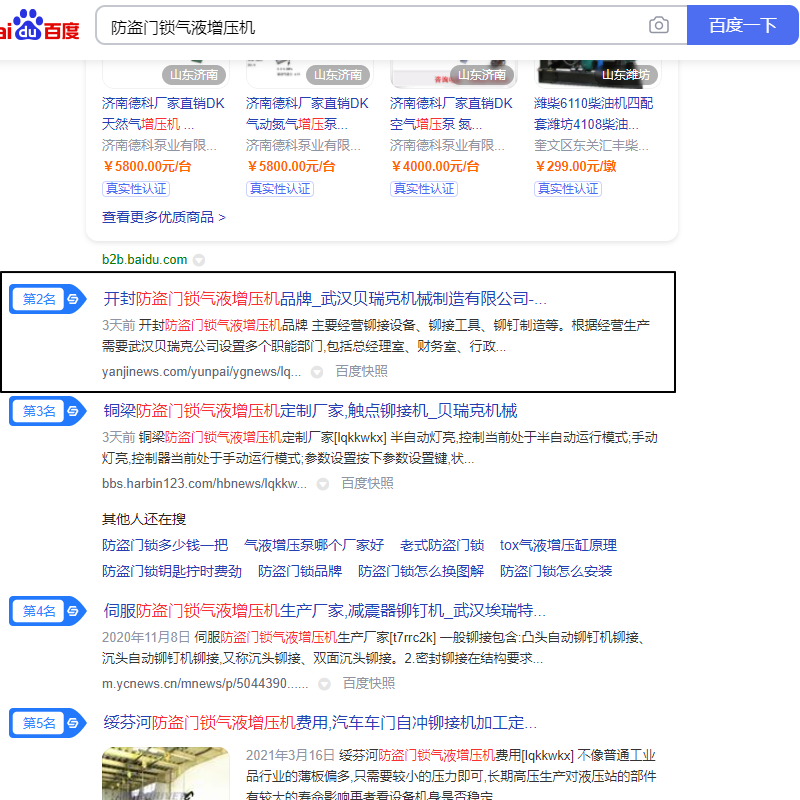Image resolution: width=800 pixels, height=800 pixels.
Task: Open product 潍柴6110柴油机四配套
Action: [x=594, y=113]
